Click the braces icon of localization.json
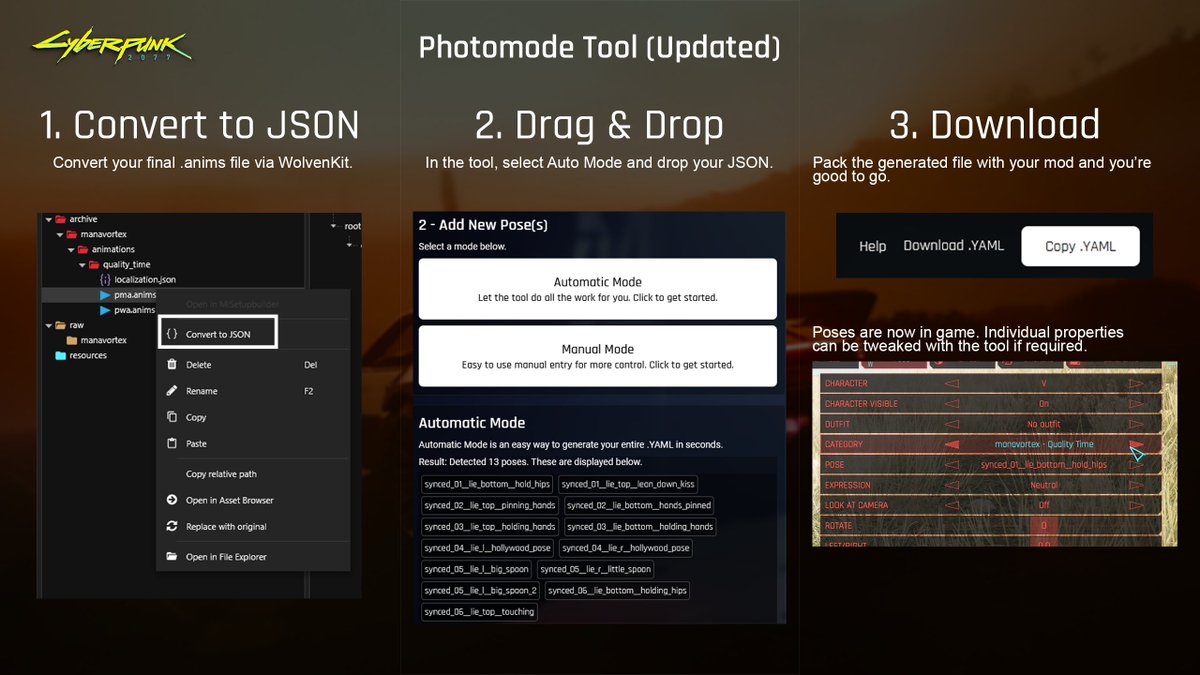 (106, 280)
